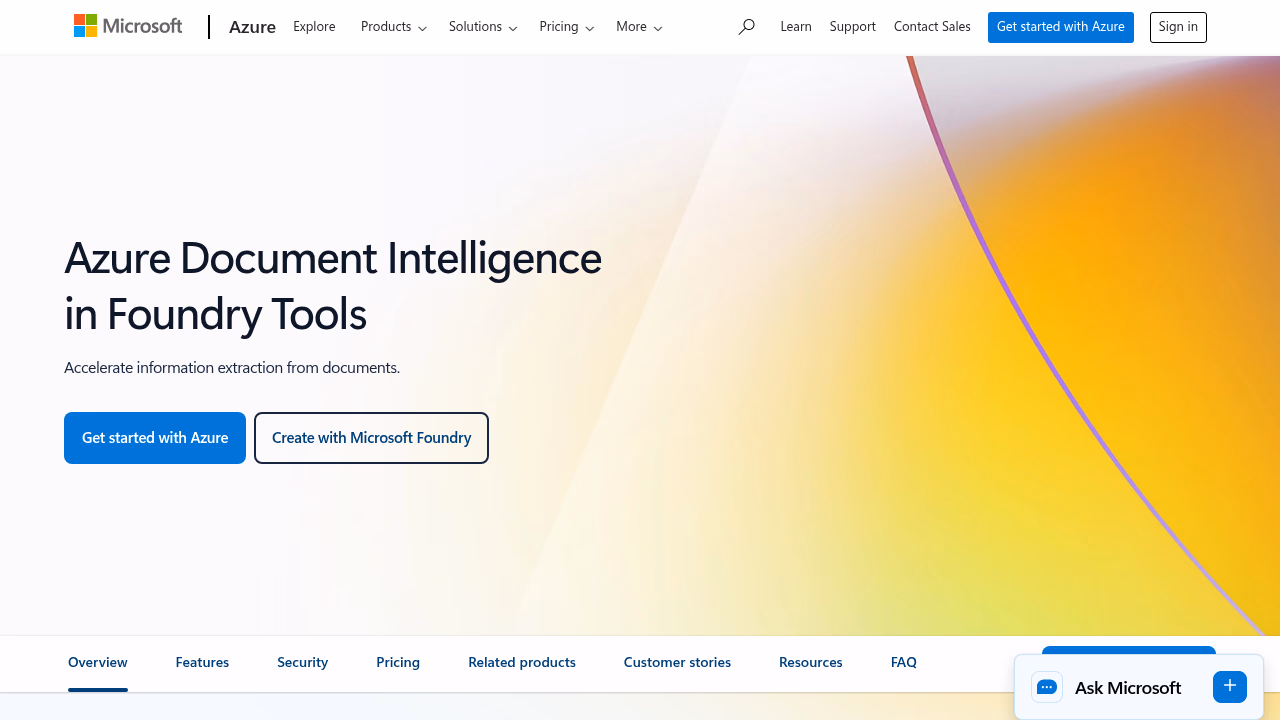The image size is (1280, 720).
Task: Open the Solutions dropdown
Action: click(483, 27)
